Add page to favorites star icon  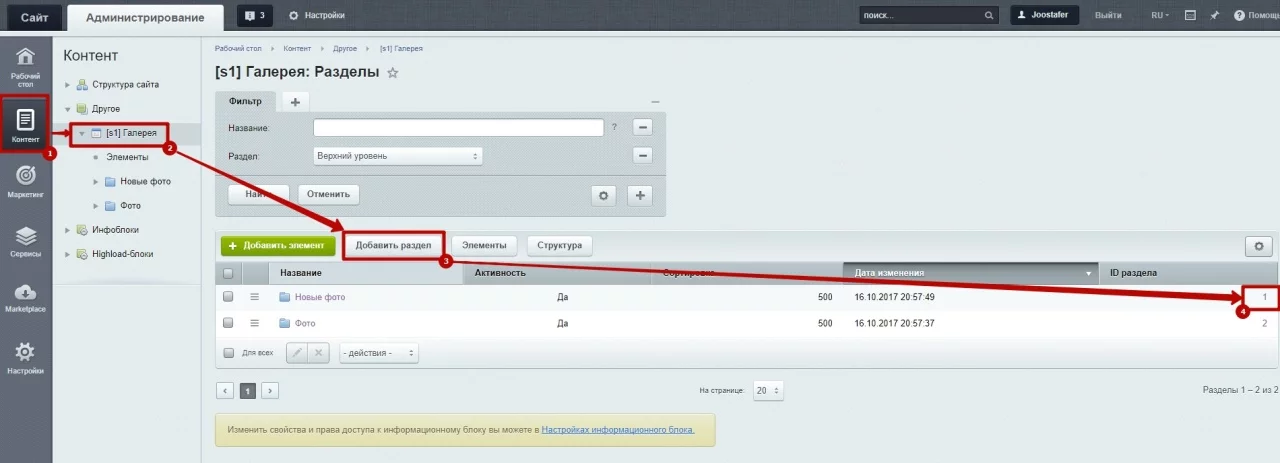[x=393, y=73]
